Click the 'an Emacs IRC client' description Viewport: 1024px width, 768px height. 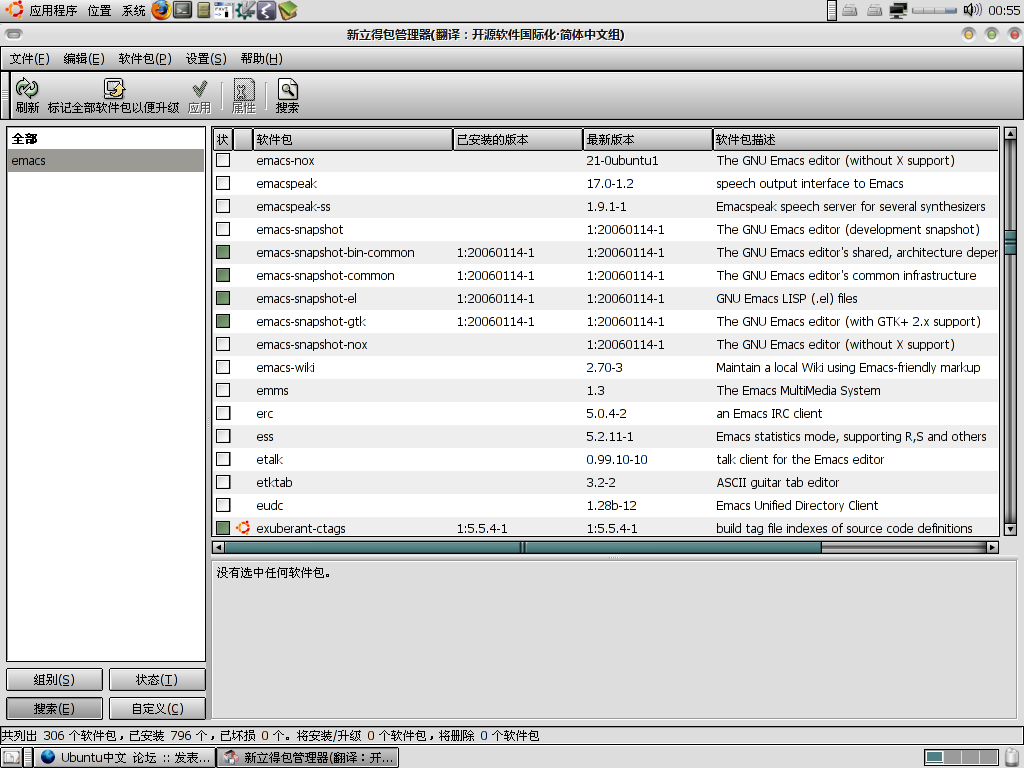[769, 413]
